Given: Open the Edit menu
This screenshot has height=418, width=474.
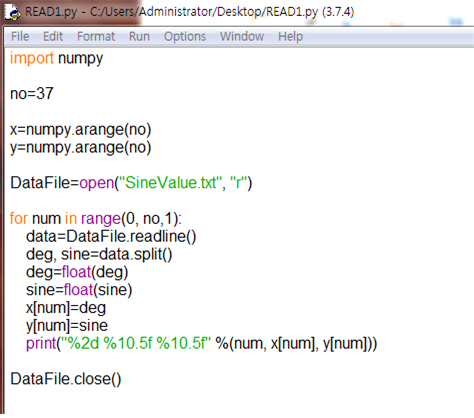Looking at the screenshot, I should [x=53, y=36].
